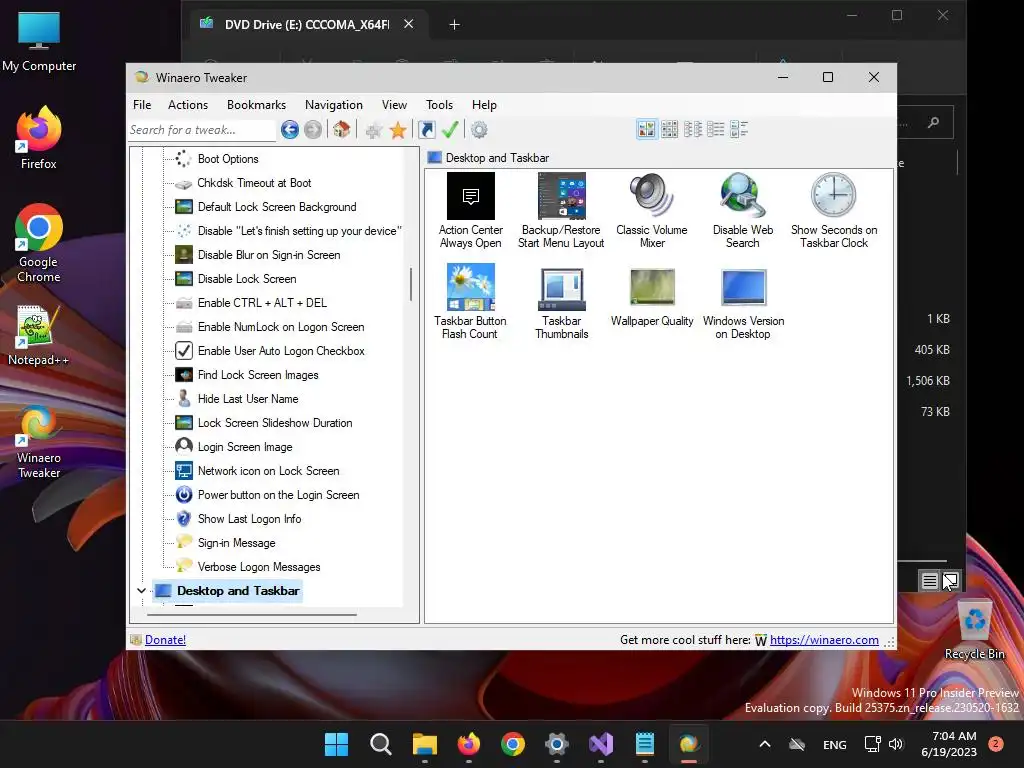Switch to list view mode button
The image size is (1024, 768).
pyautogui.click(x=716, y=129)
